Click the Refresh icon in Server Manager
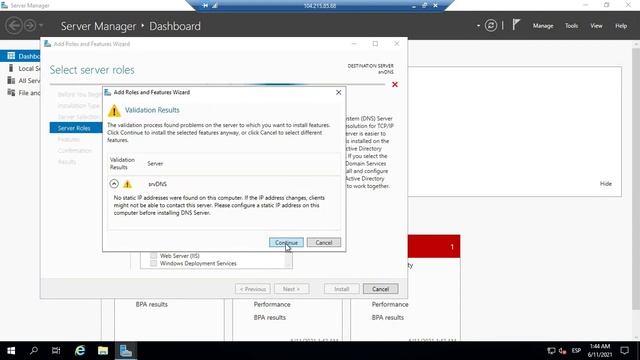This screenshot has width=640, height=360. 491,26
